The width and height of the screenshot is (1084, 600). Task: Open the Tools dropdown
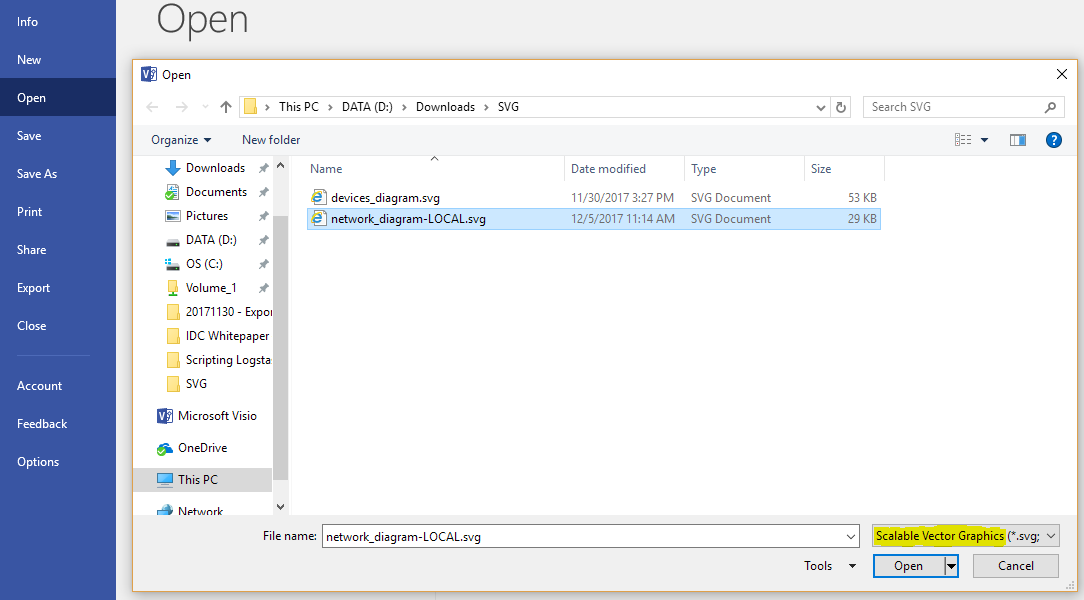tap(828, 565)
